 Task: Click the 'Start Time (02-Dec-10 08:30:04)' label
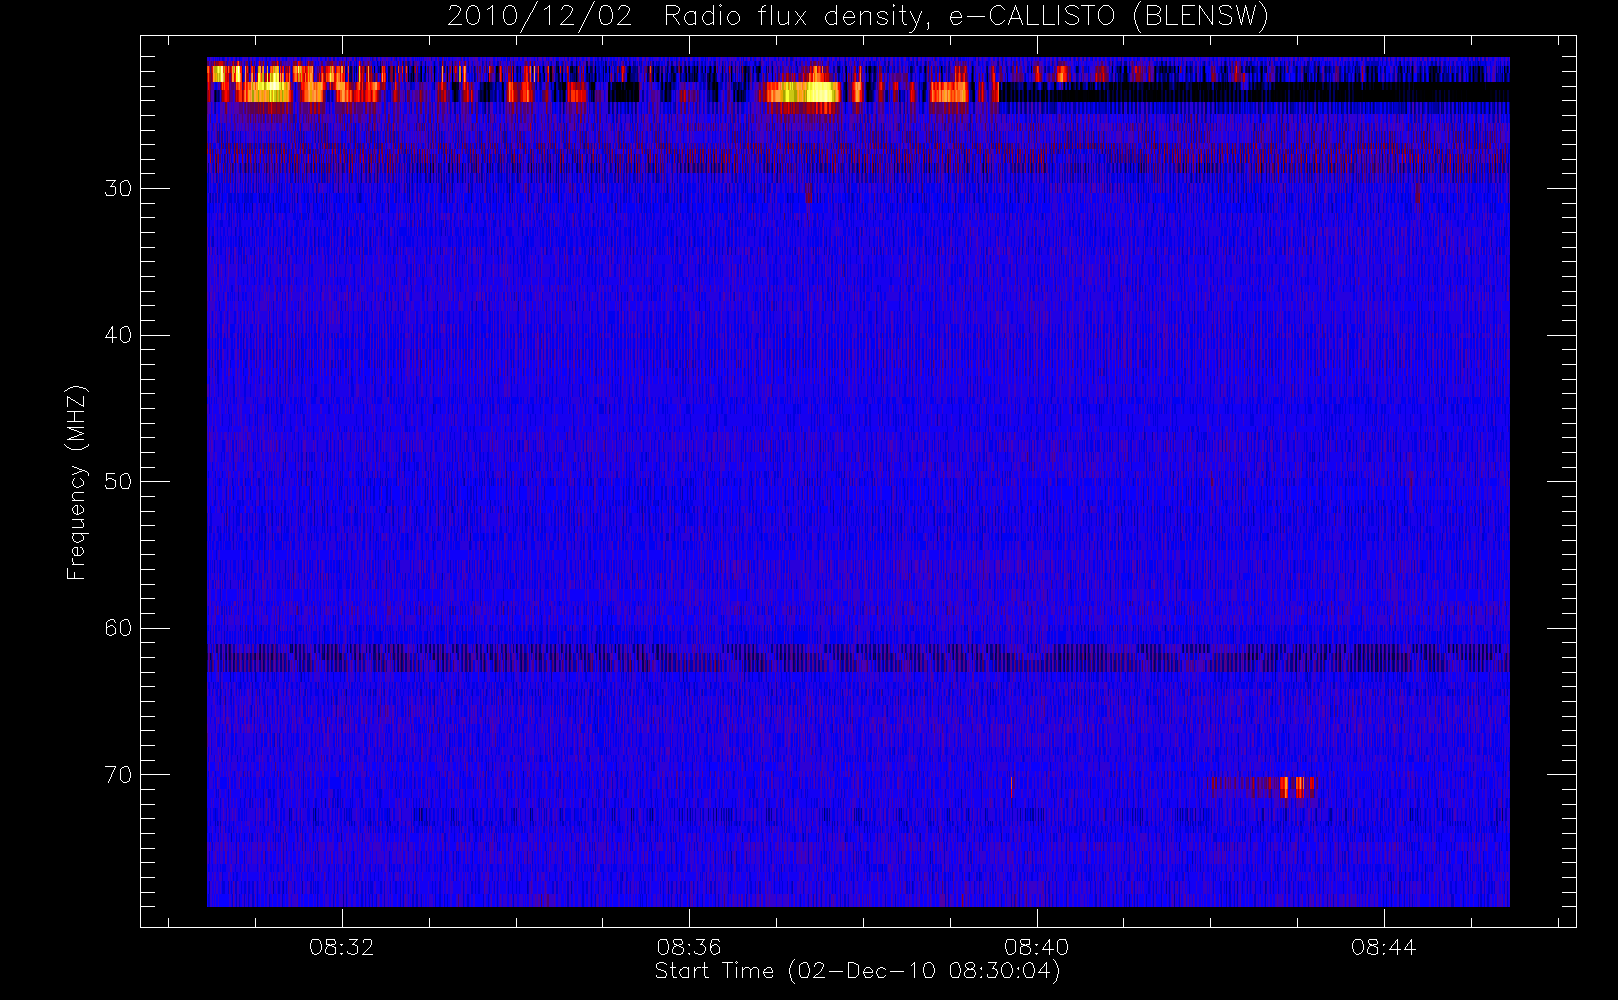point(857,971)
